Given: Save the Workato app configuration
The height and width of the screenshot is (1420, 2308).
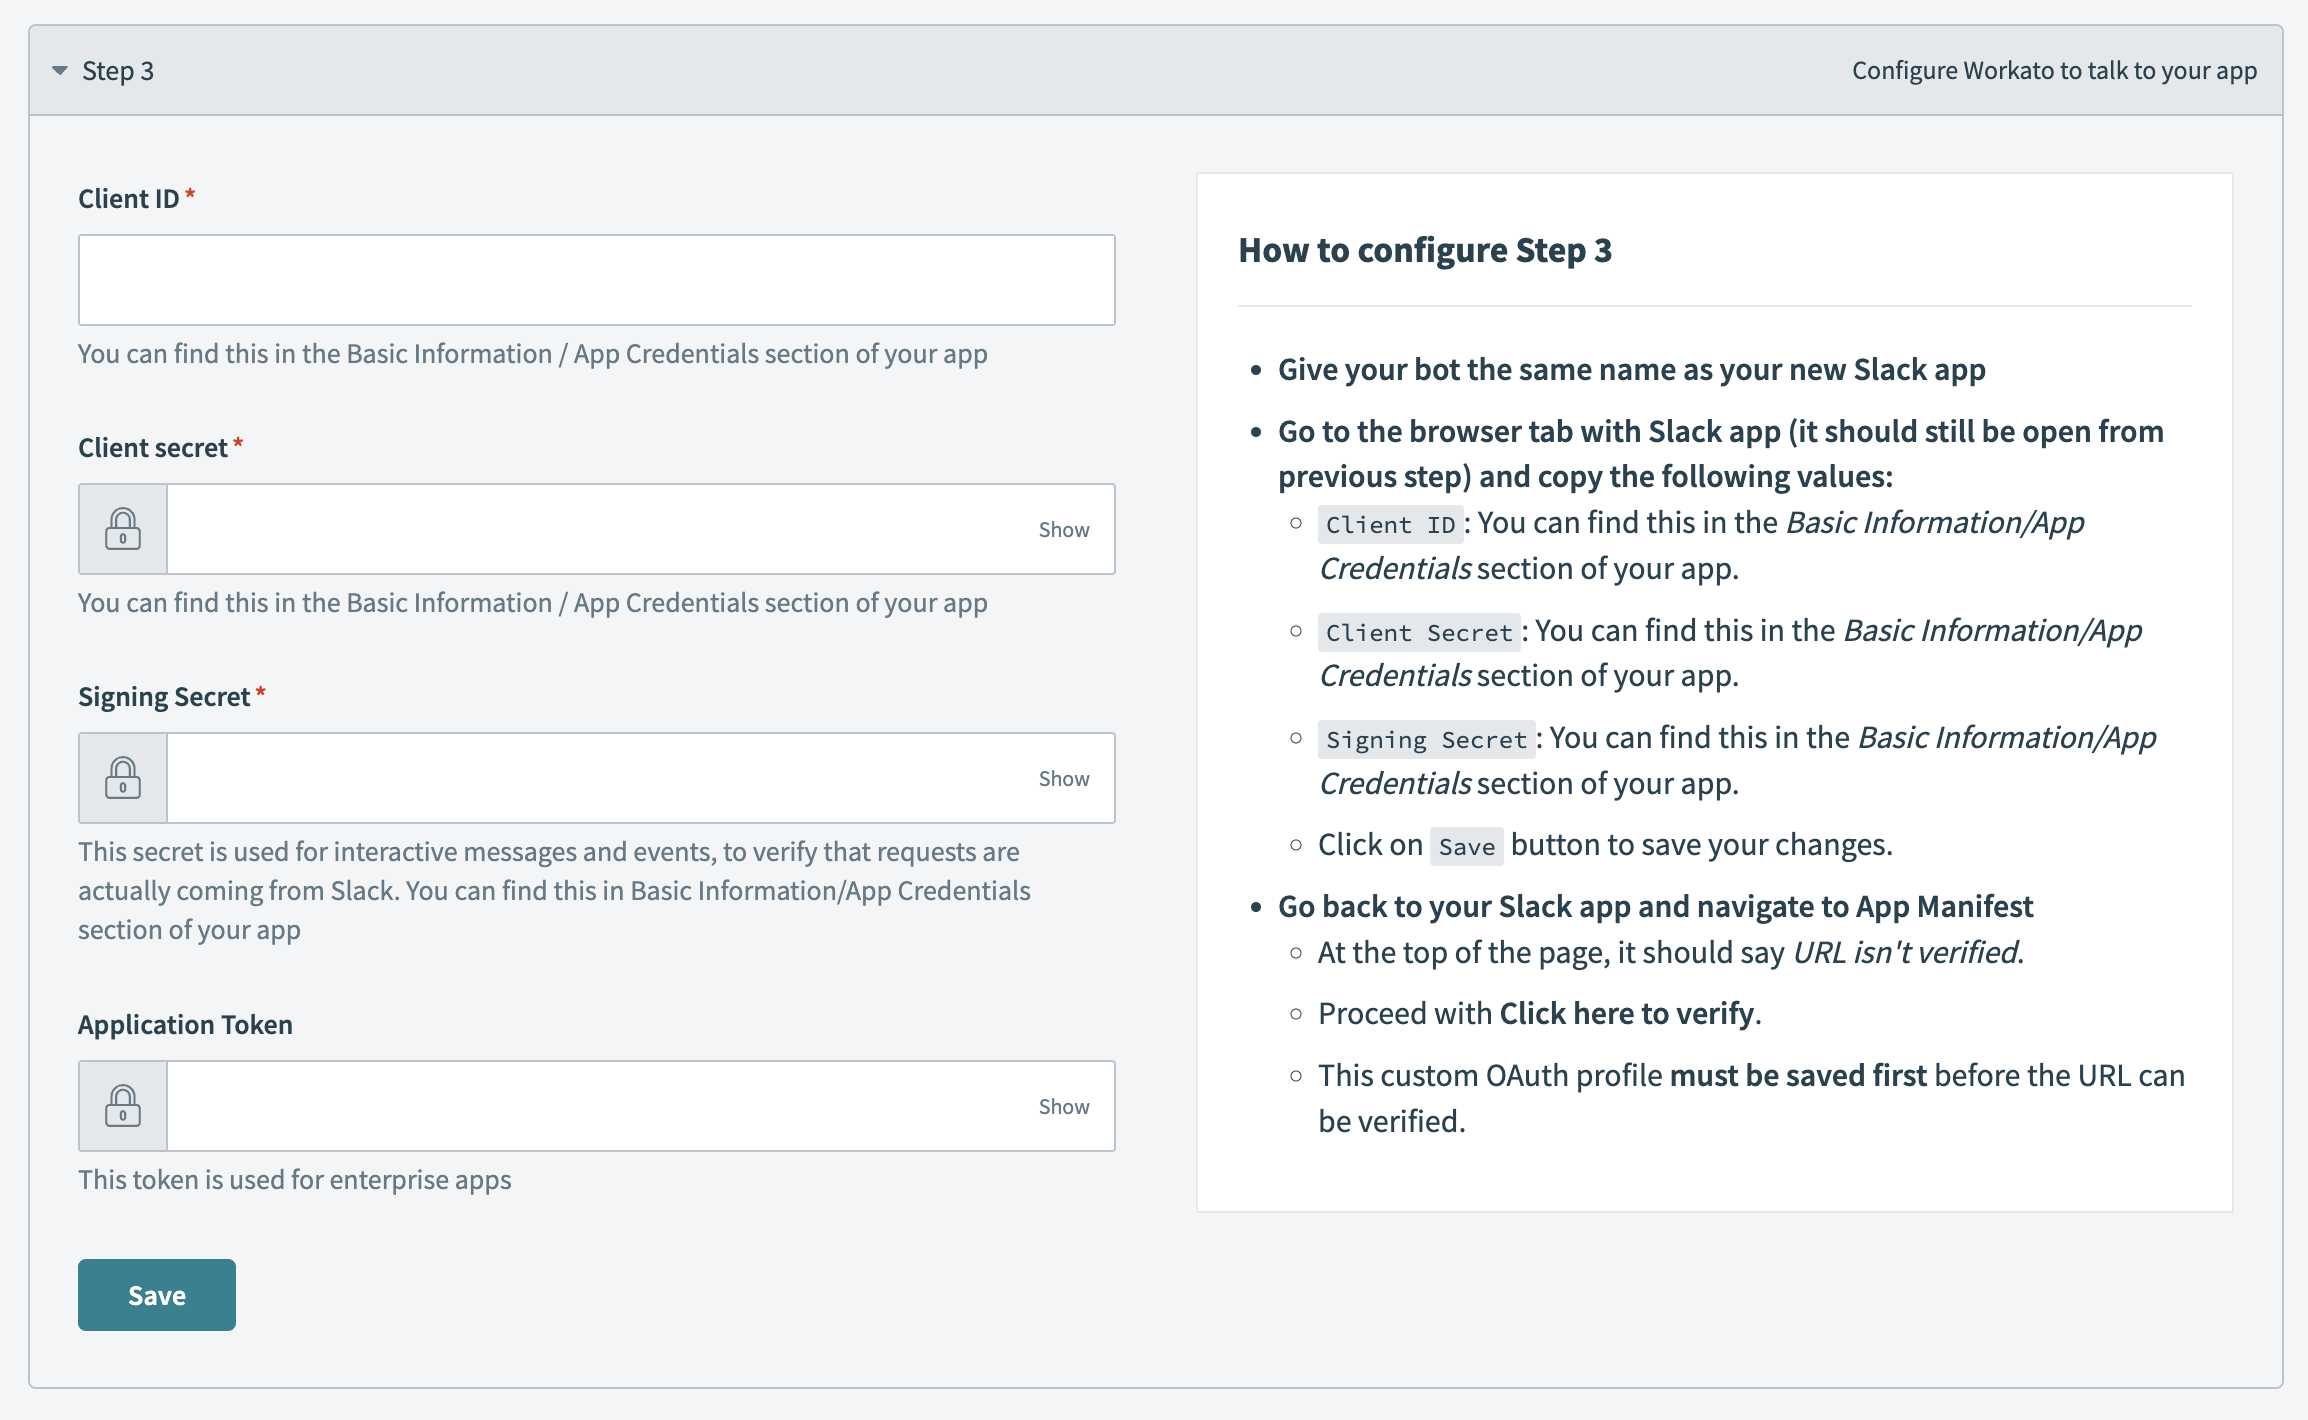Looking at the screenshot, I should 156,1294.
